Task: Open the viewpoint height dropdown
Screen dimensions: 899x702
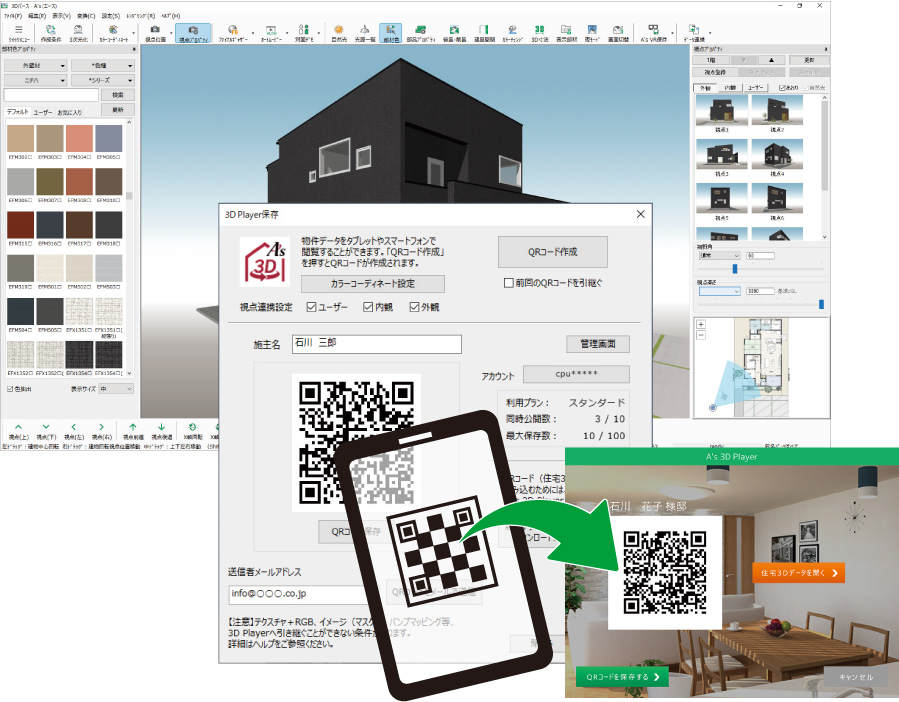Action: 720,291
